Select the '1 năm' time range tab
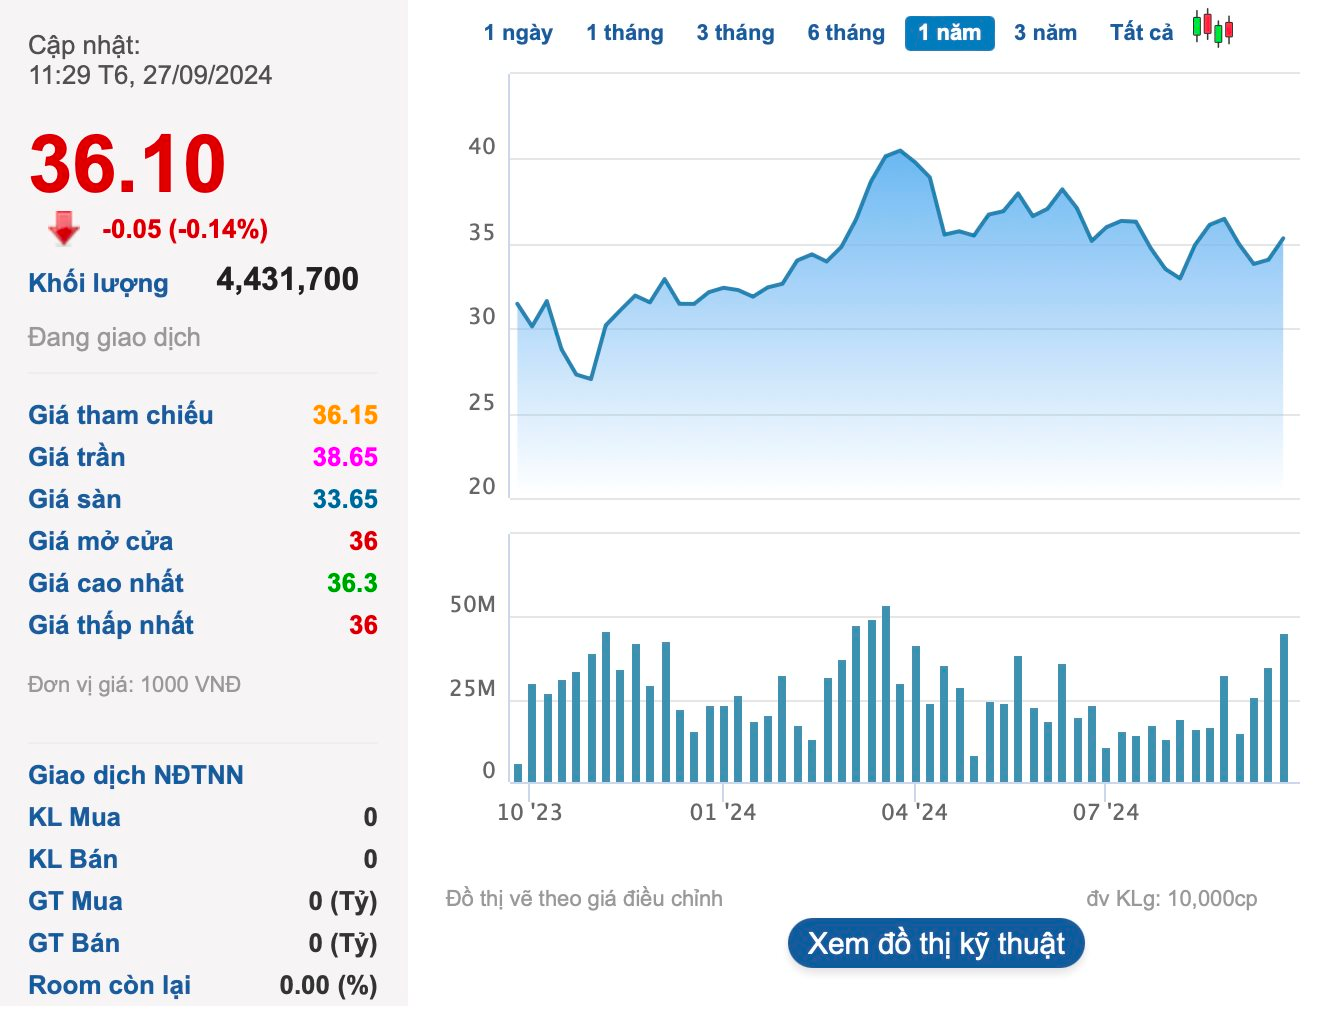This screenshot has width=1318, height=1020. [950, 33]
